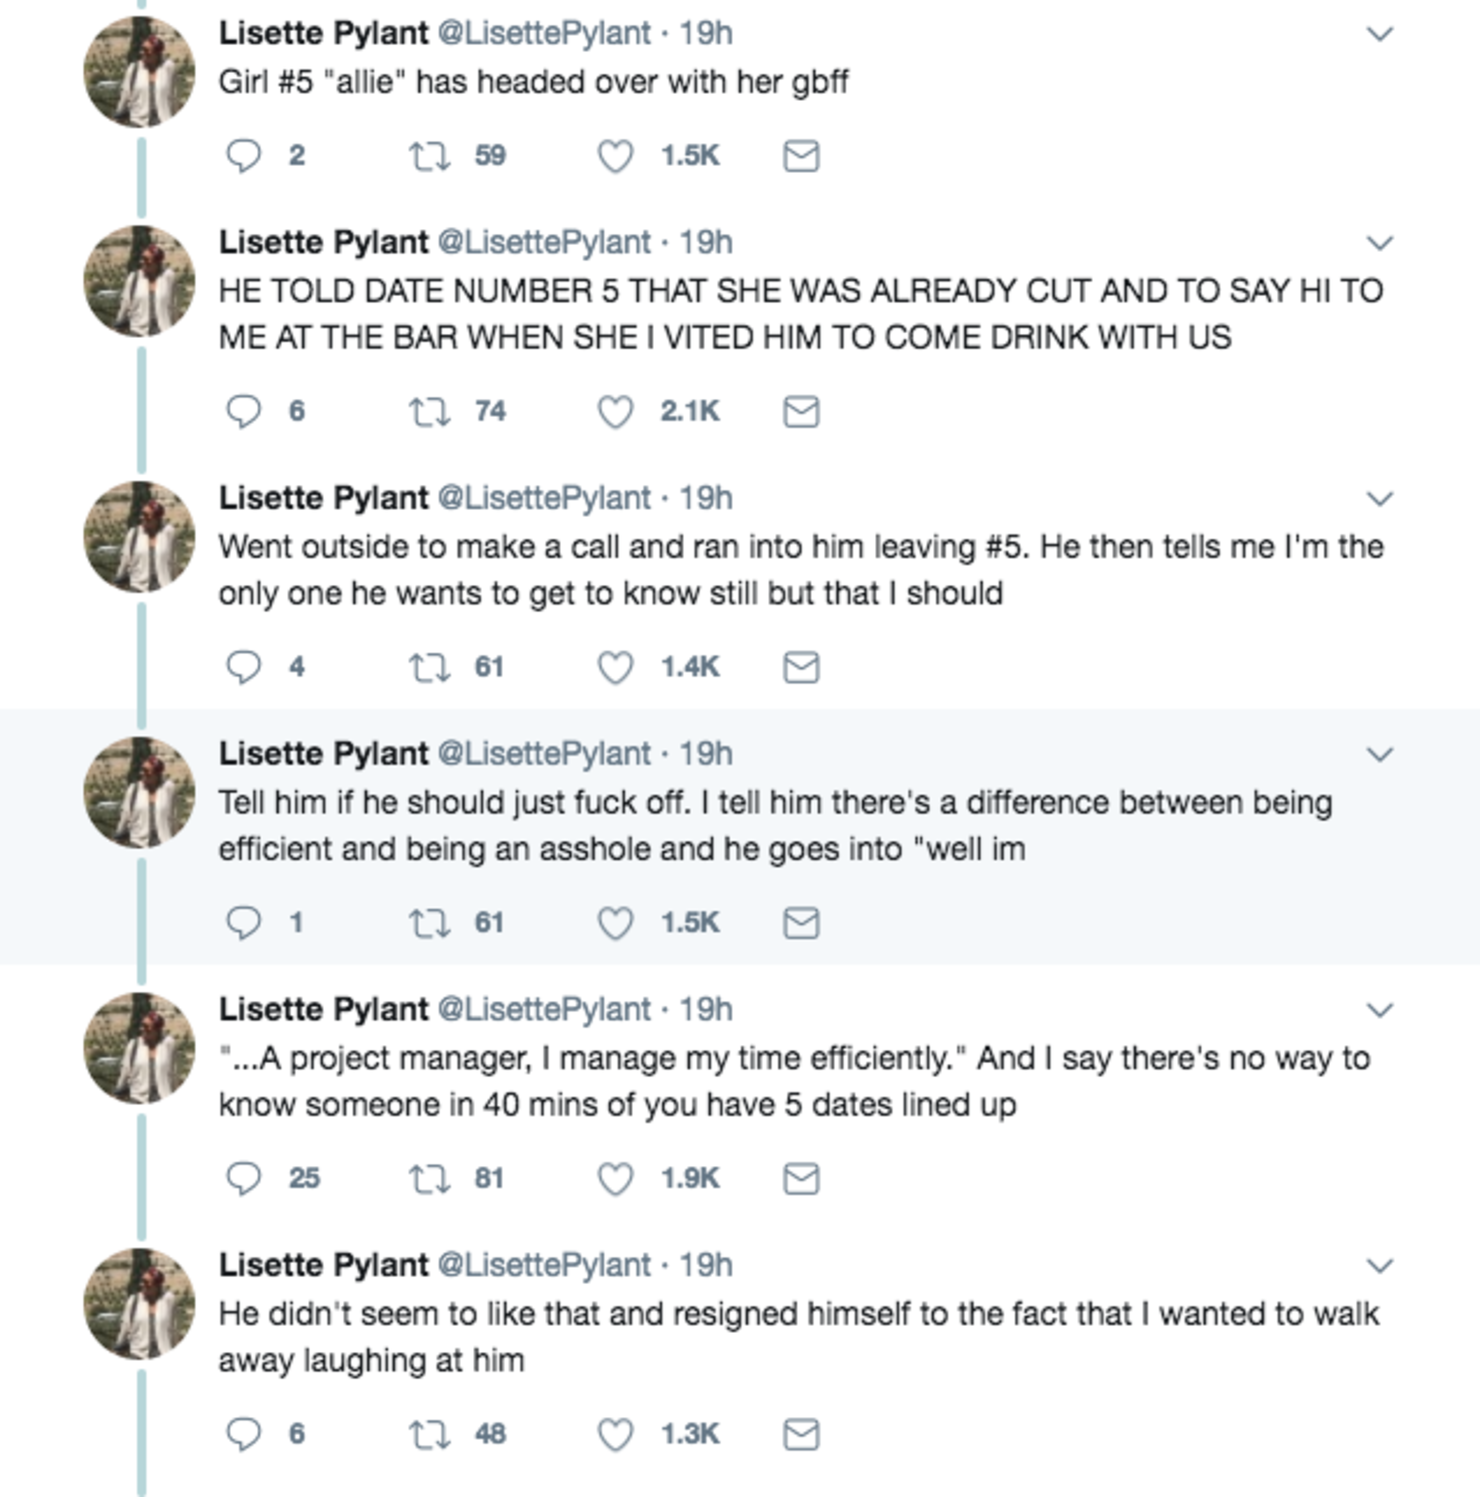Reply to the 'A project manager' tweet
Image resolution: width=1480 pixels, height=1497 pixels.
click(x=243, y=1179)
